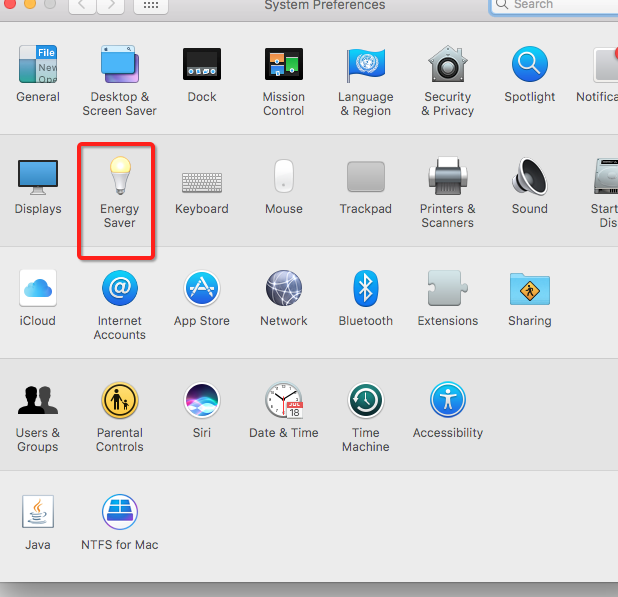Open General preferences
This screenshot has width=618, height=597.
pos(38,74)
